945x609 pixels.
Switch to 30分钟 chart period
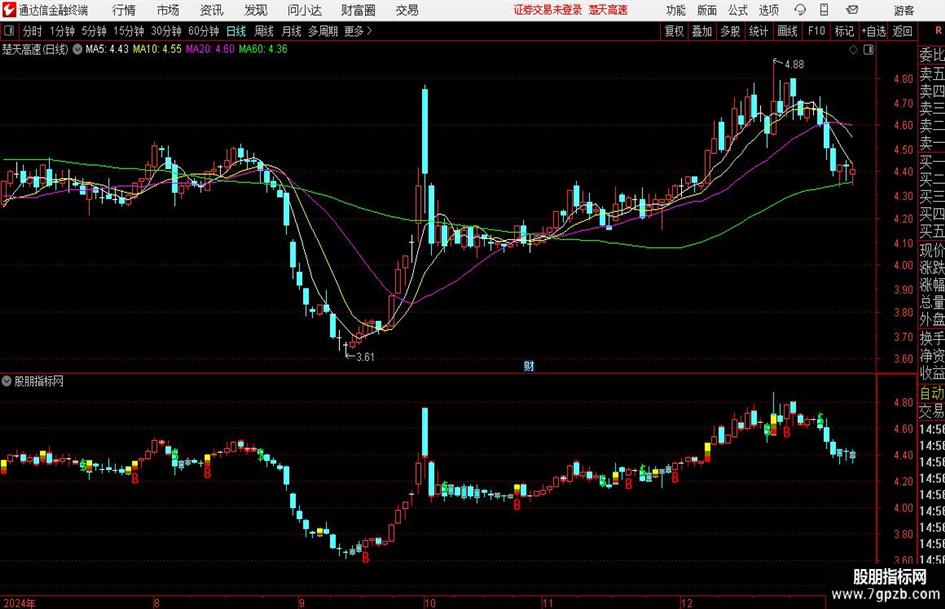pyautogui.click(x=166, y=31)
